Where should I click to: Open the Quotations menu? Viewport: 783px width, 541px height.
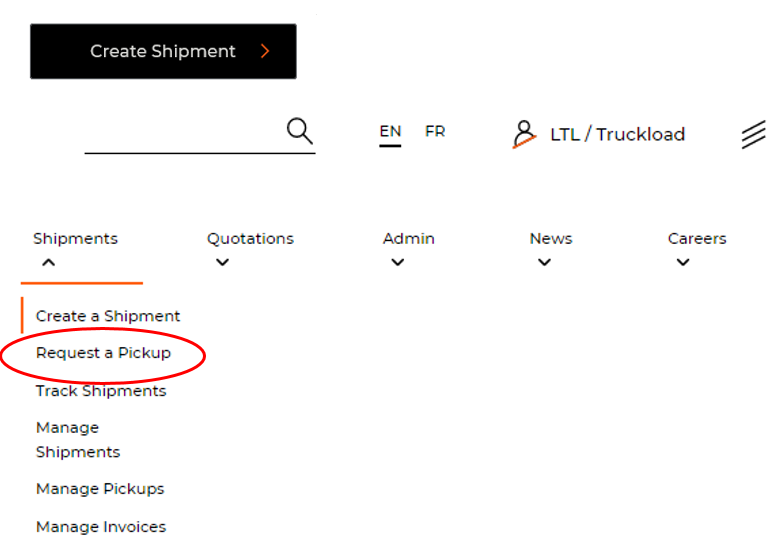pos(250,239)
